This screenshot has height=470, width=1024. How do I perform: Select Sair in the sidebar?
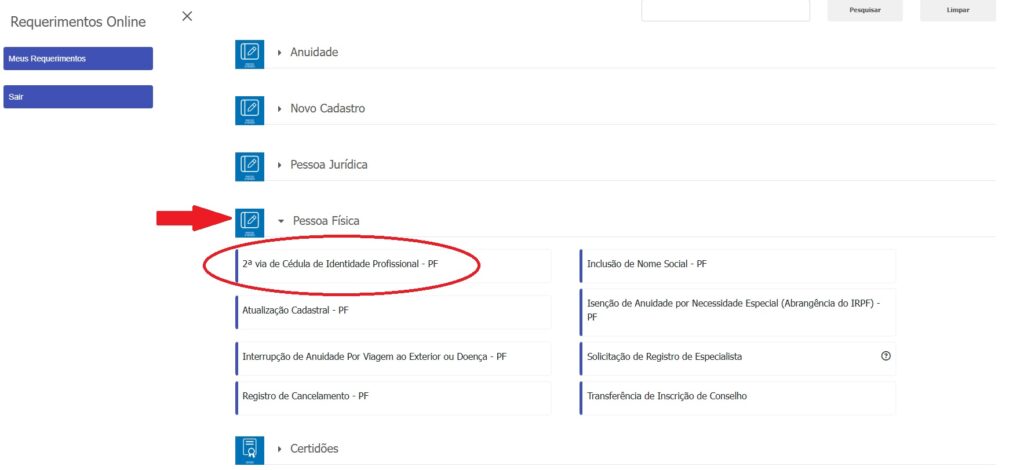point(78,97)
